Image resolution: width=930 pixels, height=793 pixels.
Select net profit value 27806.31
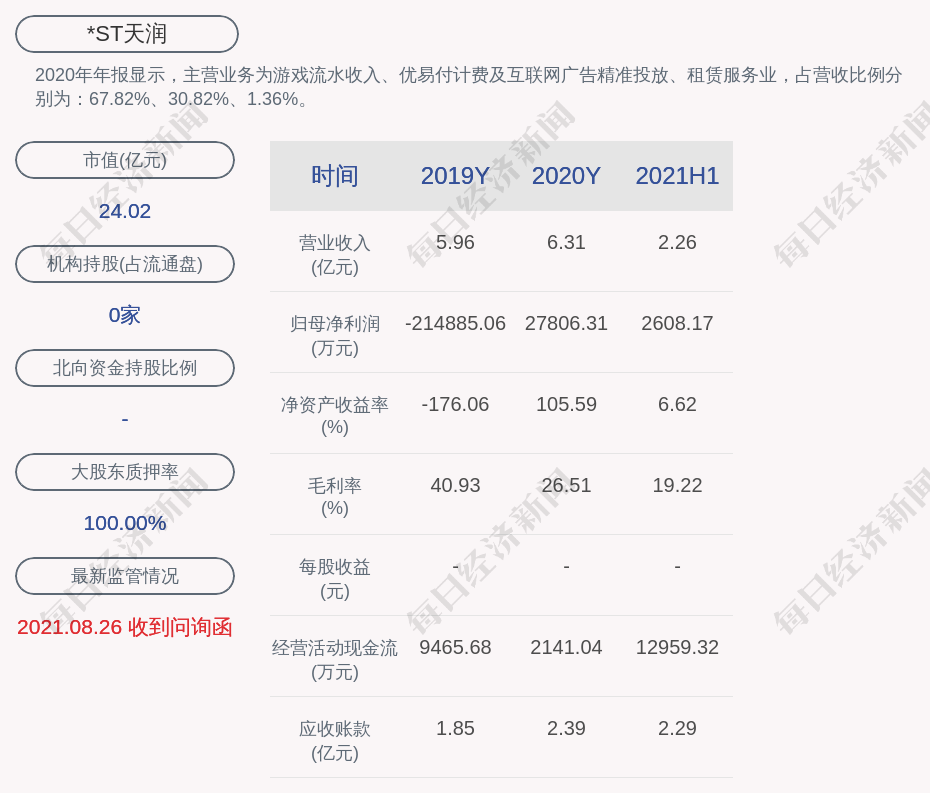coord(566,323)
